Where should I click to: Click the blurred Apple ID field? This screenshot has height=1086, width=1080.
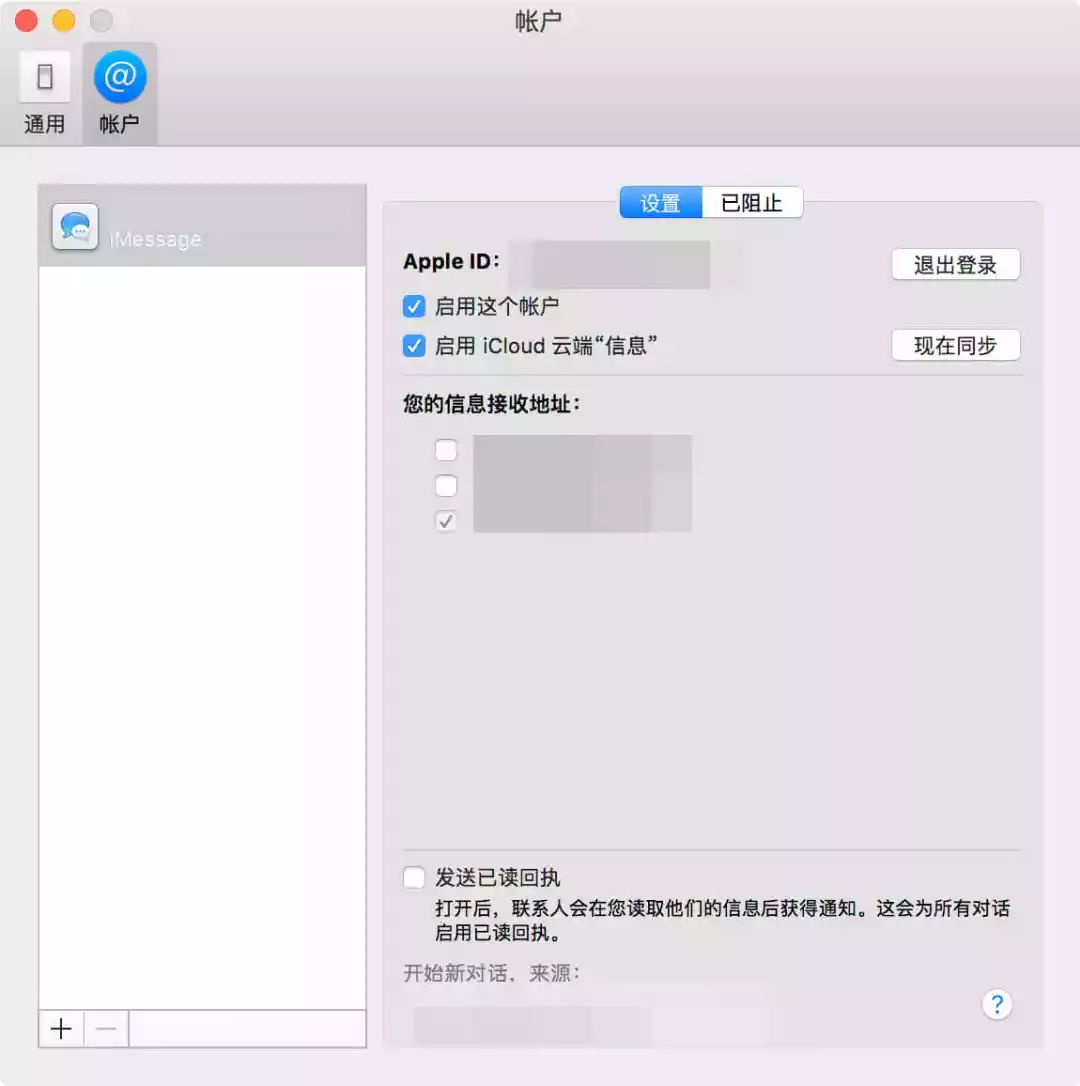(x=610, y=264)
